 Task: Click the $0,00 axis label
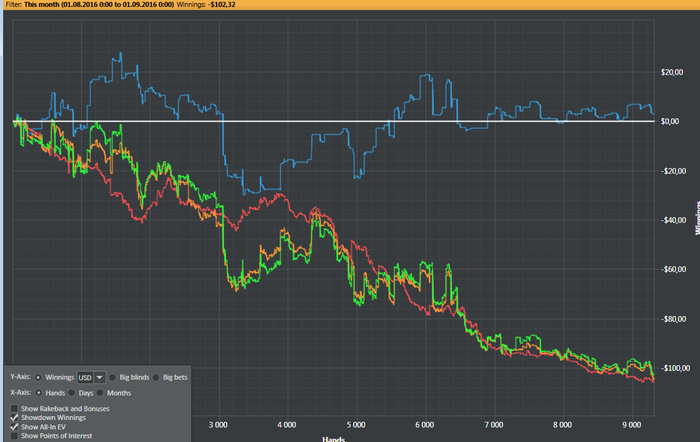click(x=670, y=121)
